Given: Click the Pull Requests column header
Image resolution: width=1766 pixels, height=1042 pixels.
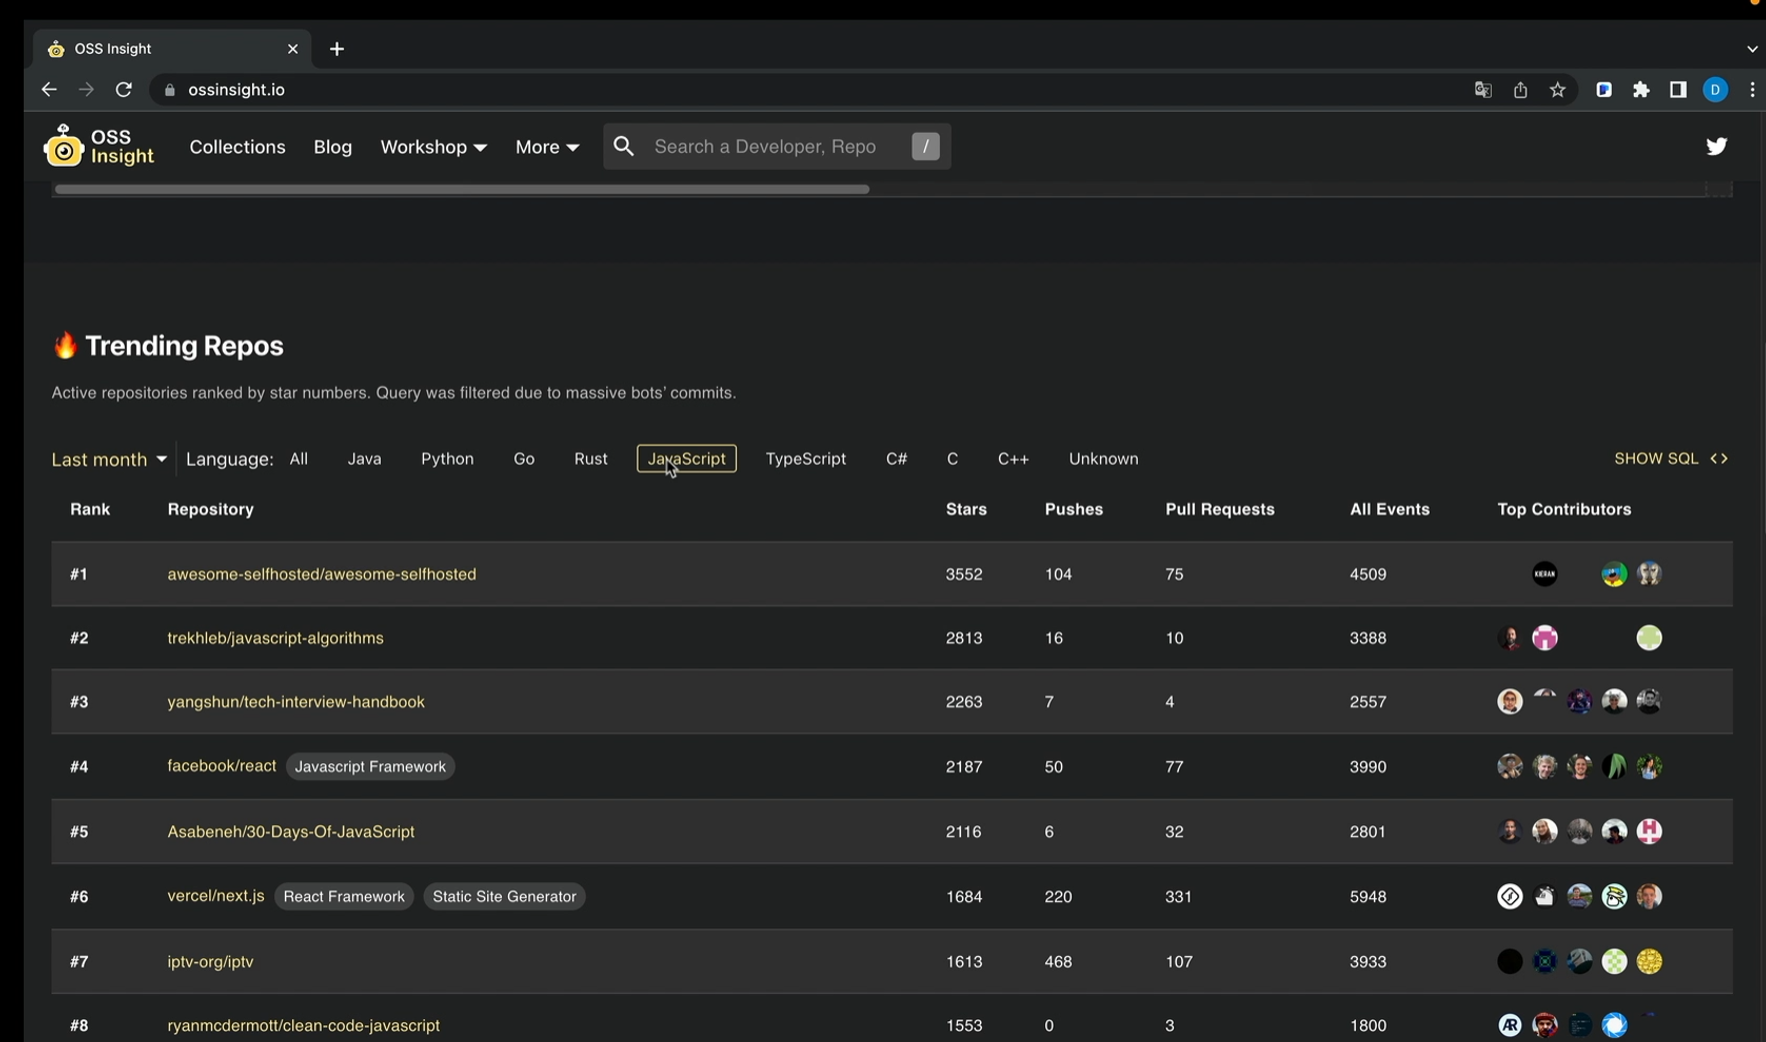Looking at the screenshot, I should click(1220, 510).
